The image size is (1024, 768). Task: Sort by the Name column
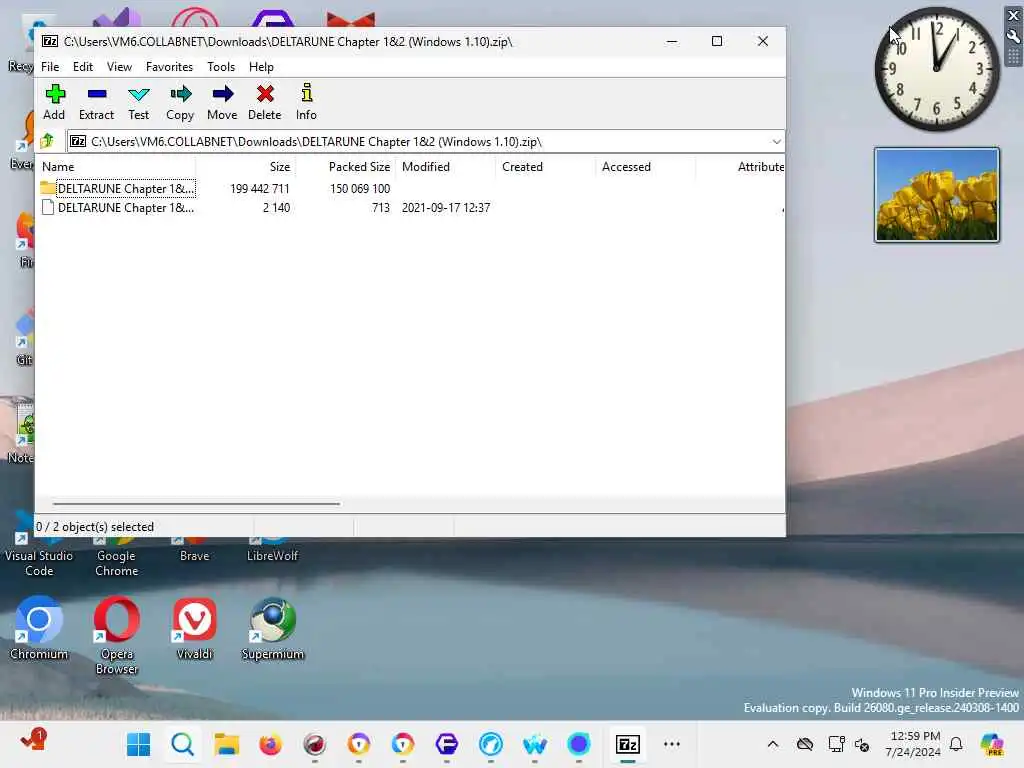click(118, 167)
